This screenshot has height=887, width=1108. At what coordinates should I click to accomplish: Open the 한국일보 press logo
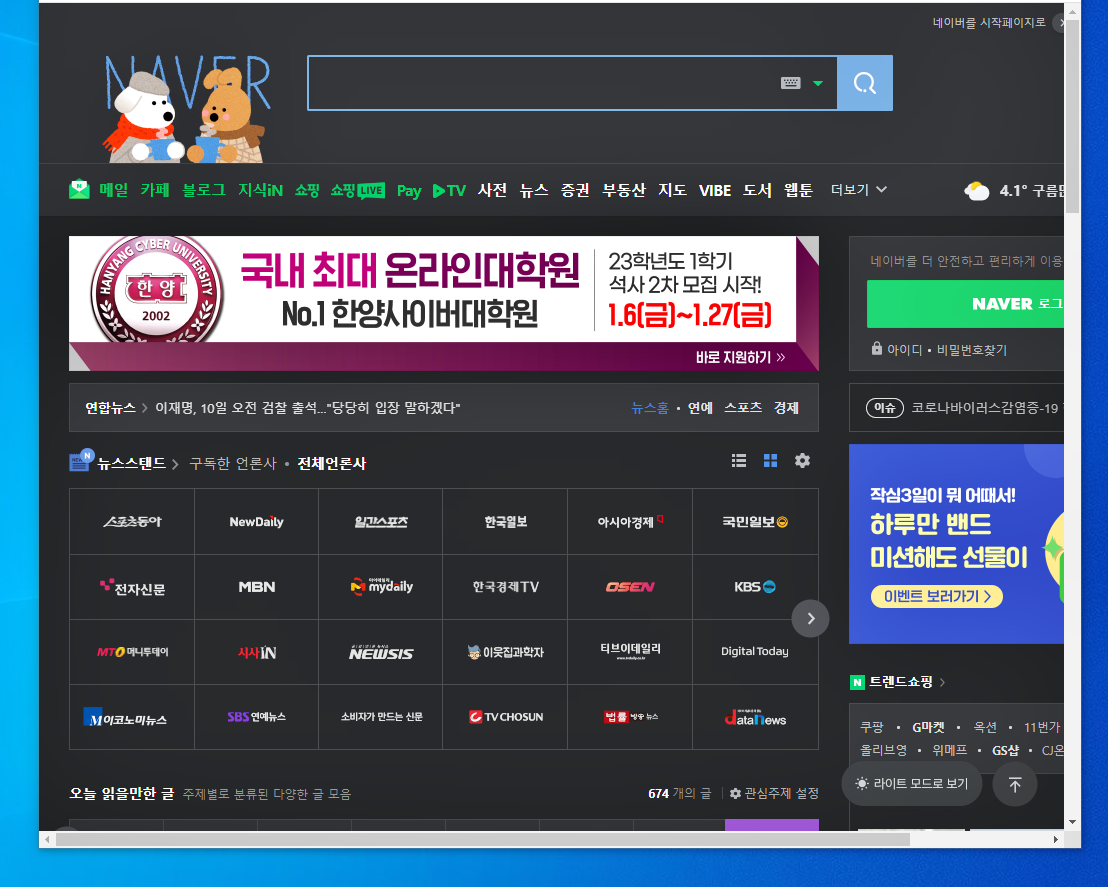(505, 522)
